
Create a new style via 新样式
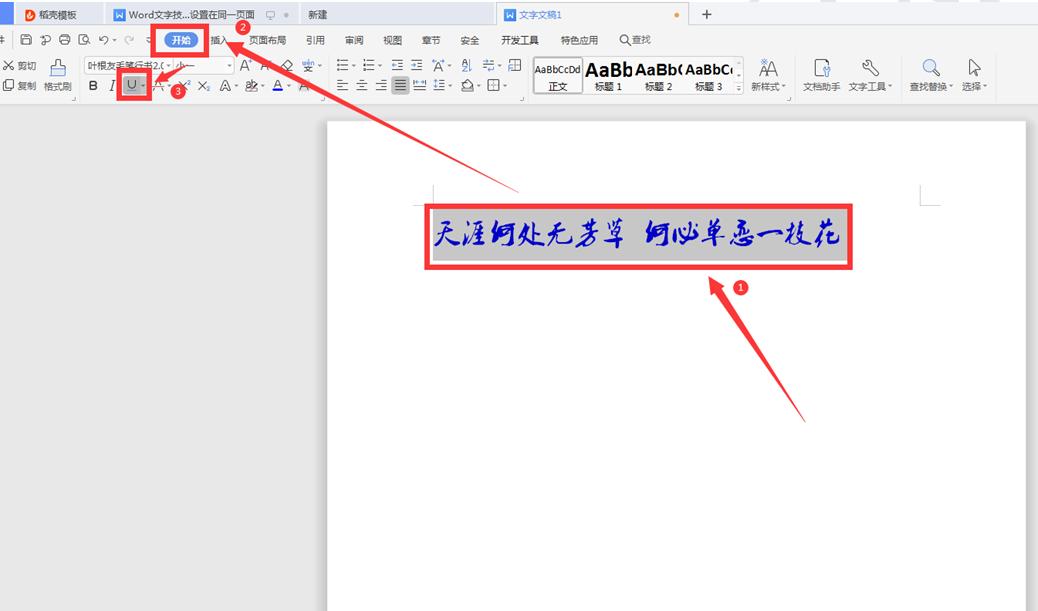(x=768, y=73)
